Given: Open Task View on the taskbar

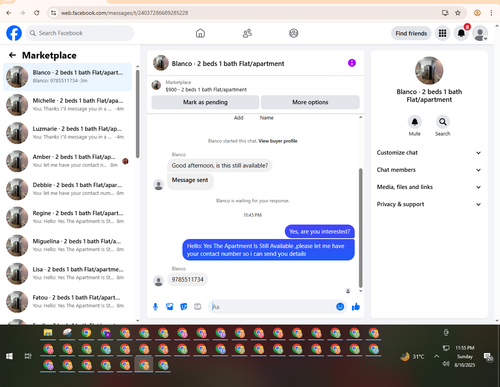Looking at the screenshot, I should point(28,356).
